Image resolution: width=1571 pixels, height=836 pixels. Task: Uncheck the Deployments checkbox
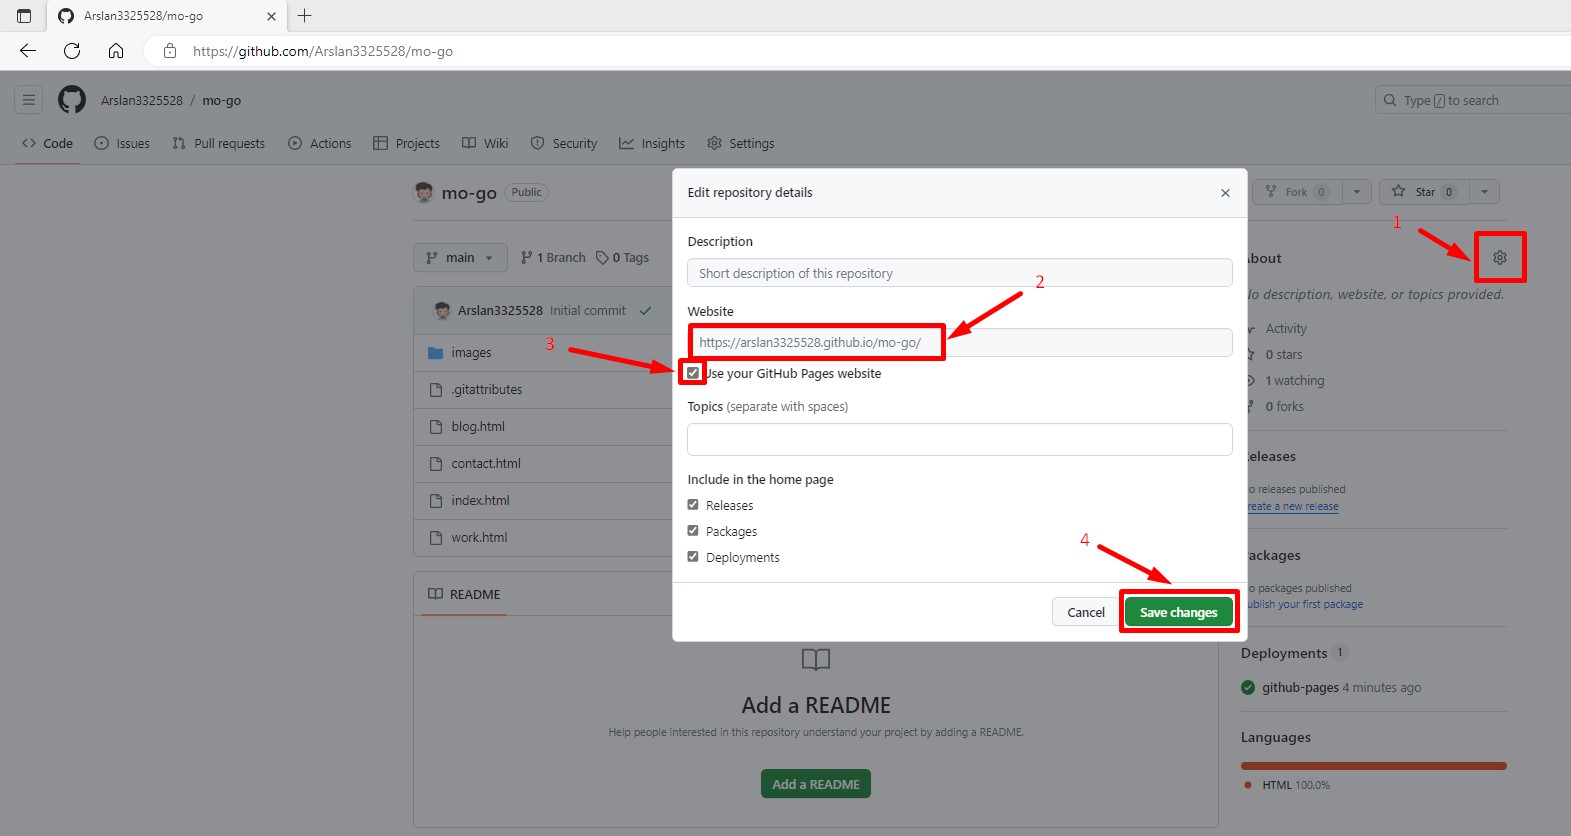pyautogui.click(x=693, y=557)
